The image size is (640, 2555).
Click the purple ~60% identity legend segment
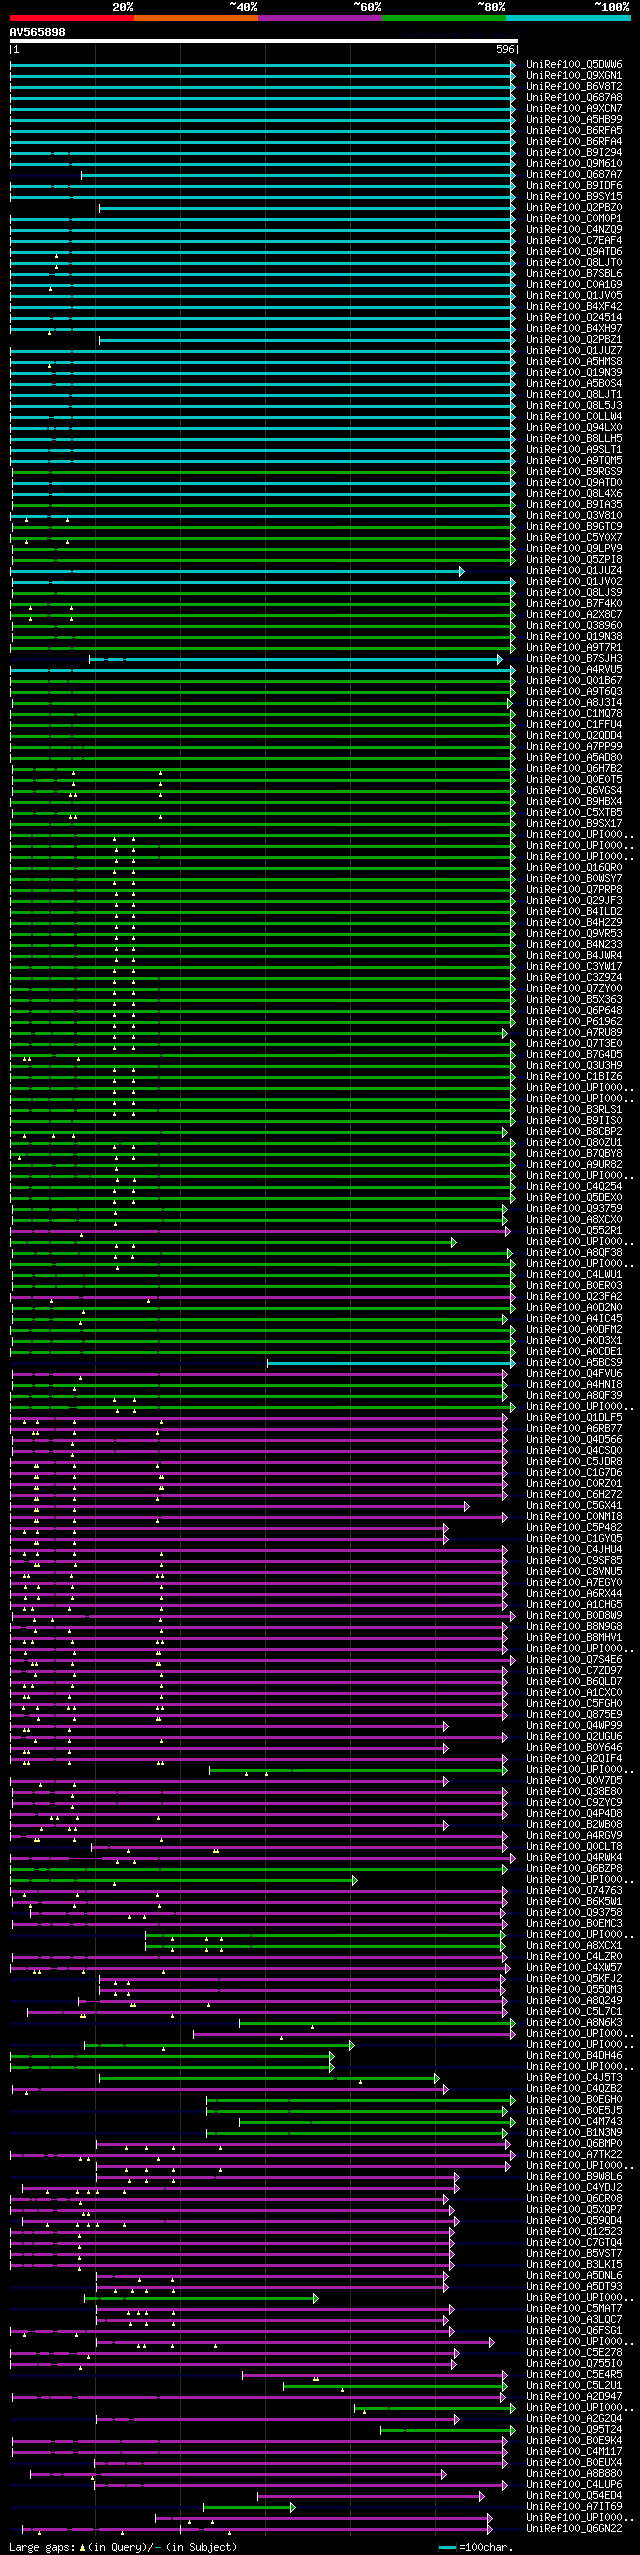coord(319,18)
